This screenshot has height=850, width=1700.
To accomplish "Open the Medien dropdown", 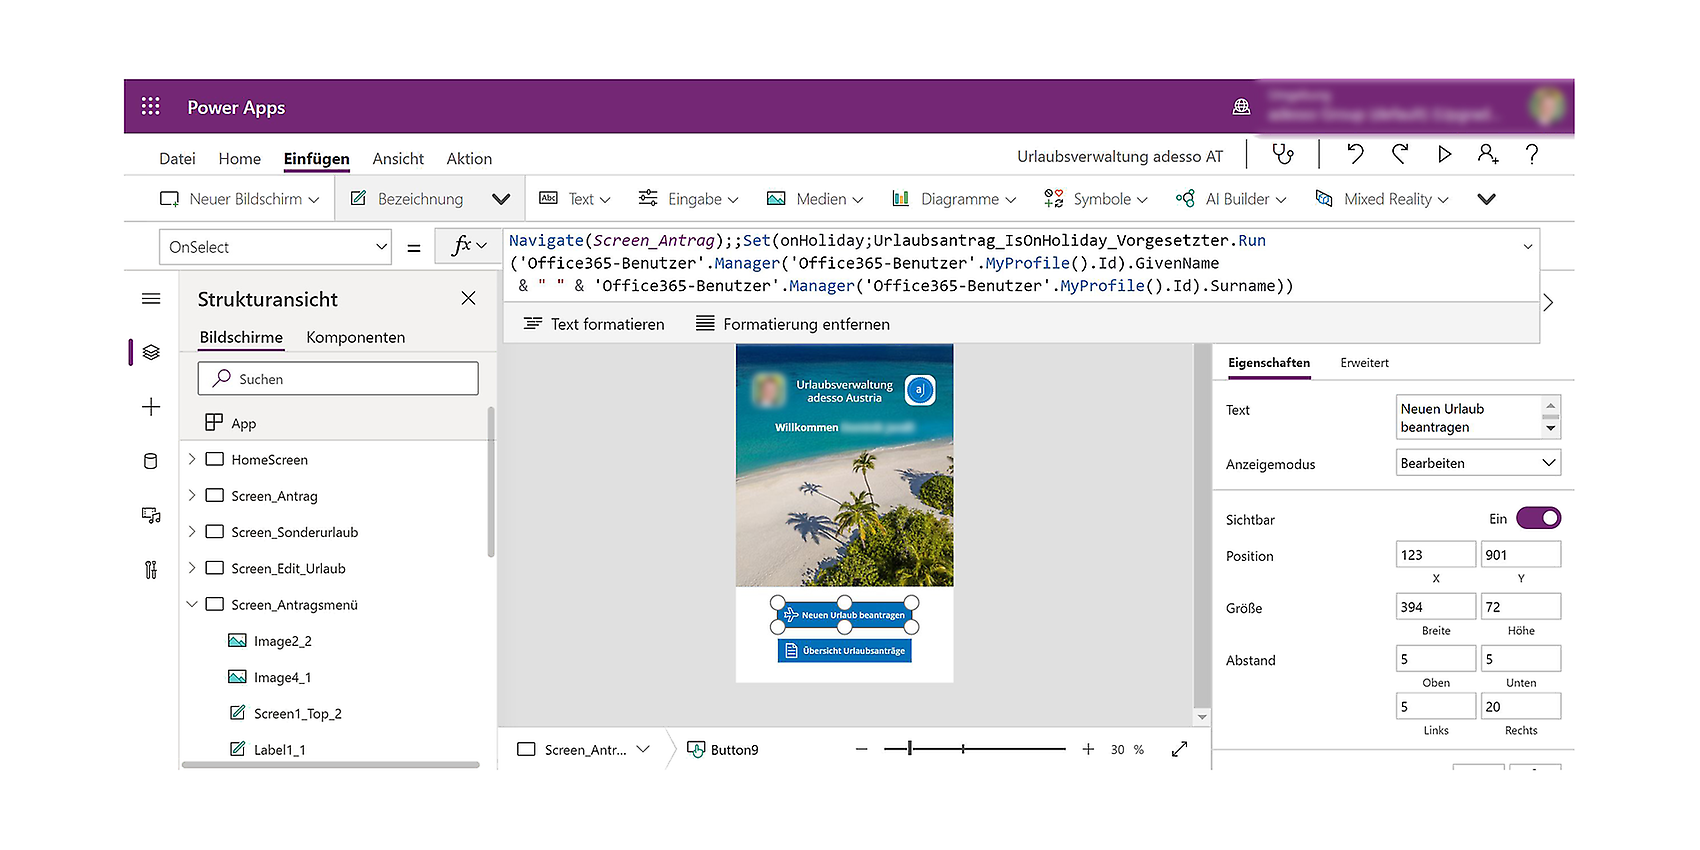I will click(x=815, y=199).
